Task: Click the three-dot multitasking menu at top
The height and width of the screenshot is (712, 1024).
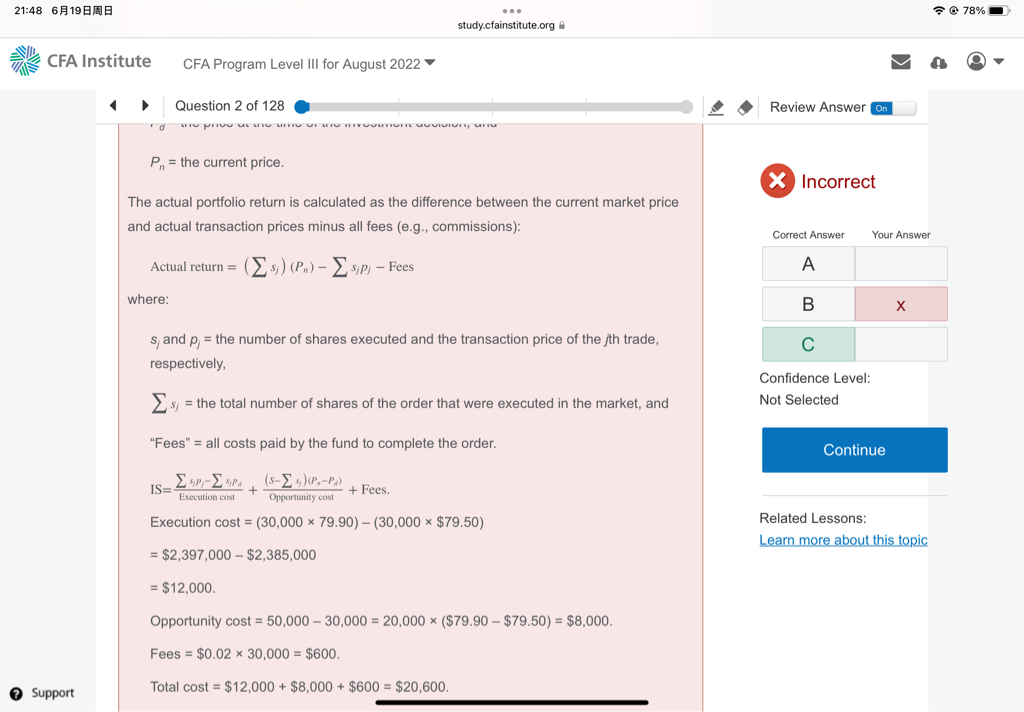Action: pos(512,11)
